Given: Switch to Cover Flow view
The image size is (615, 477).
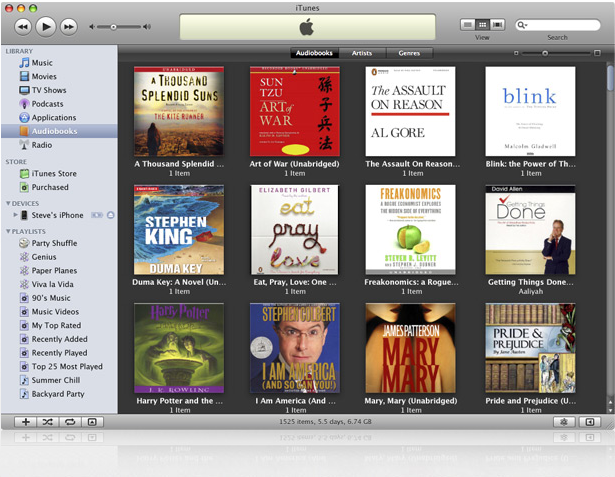Looking at the screenshot, I should (x=497, y=25).
